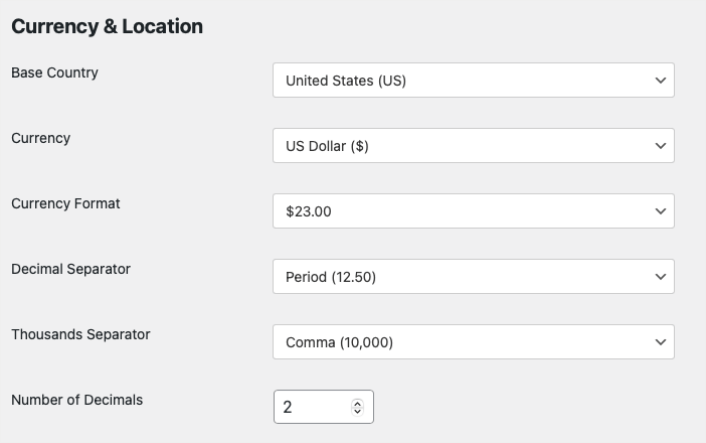Click the Currency label text
Image resolution: width=706 pixels, height=443 pixels.
point(40,139)
